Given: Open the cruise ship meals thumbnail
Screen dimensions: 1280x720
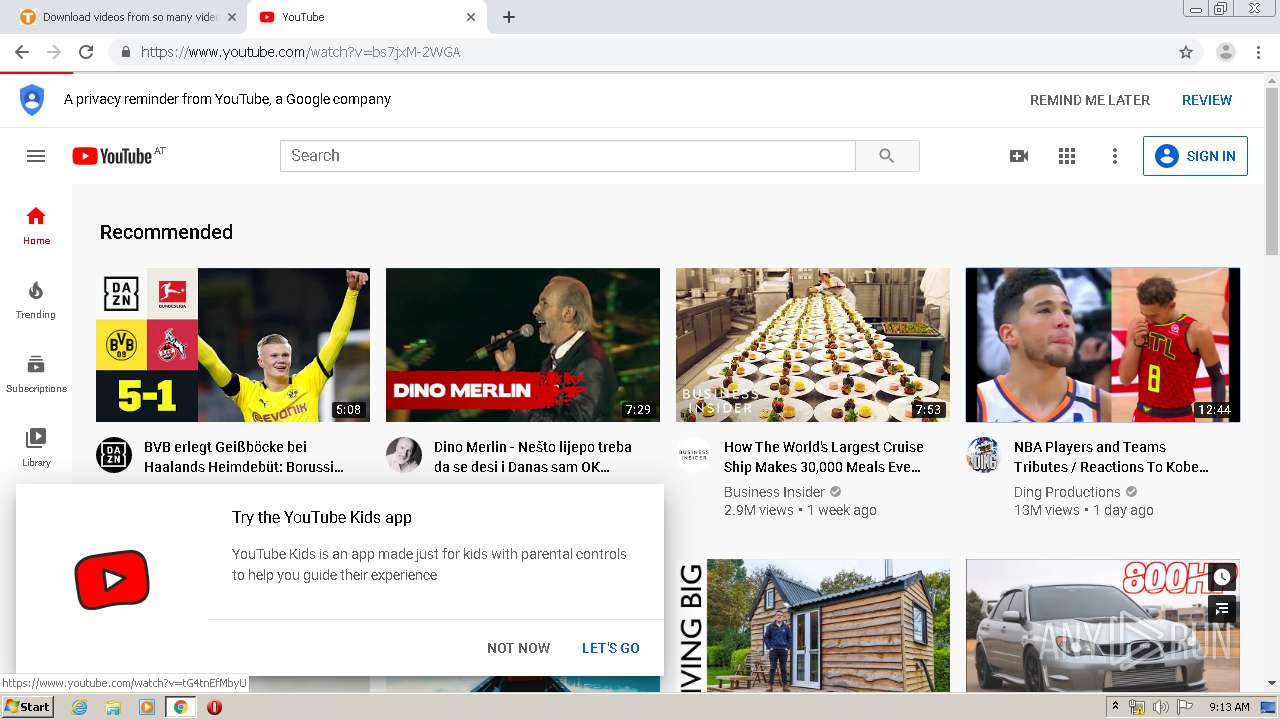Looking at the screenshot, I should [813, 345].
